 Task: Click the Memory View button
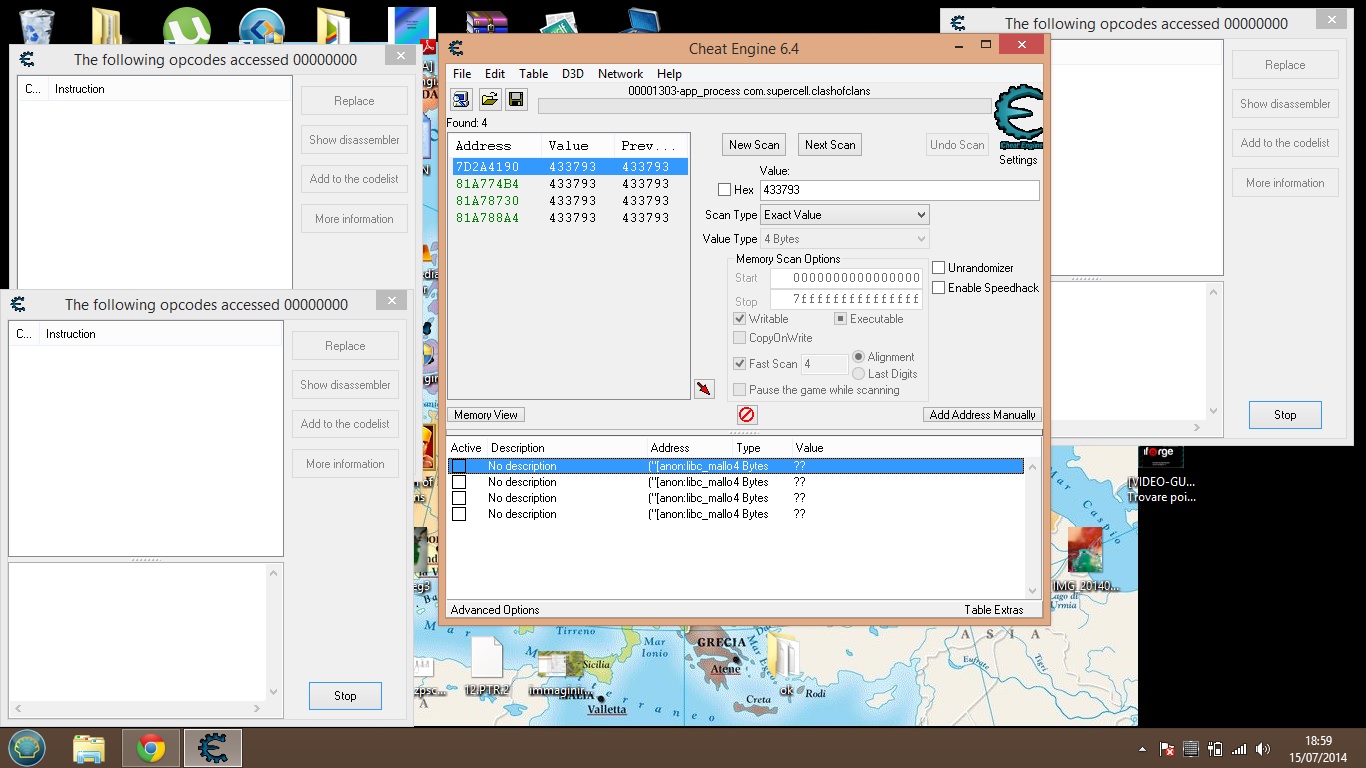click(486, 415)
